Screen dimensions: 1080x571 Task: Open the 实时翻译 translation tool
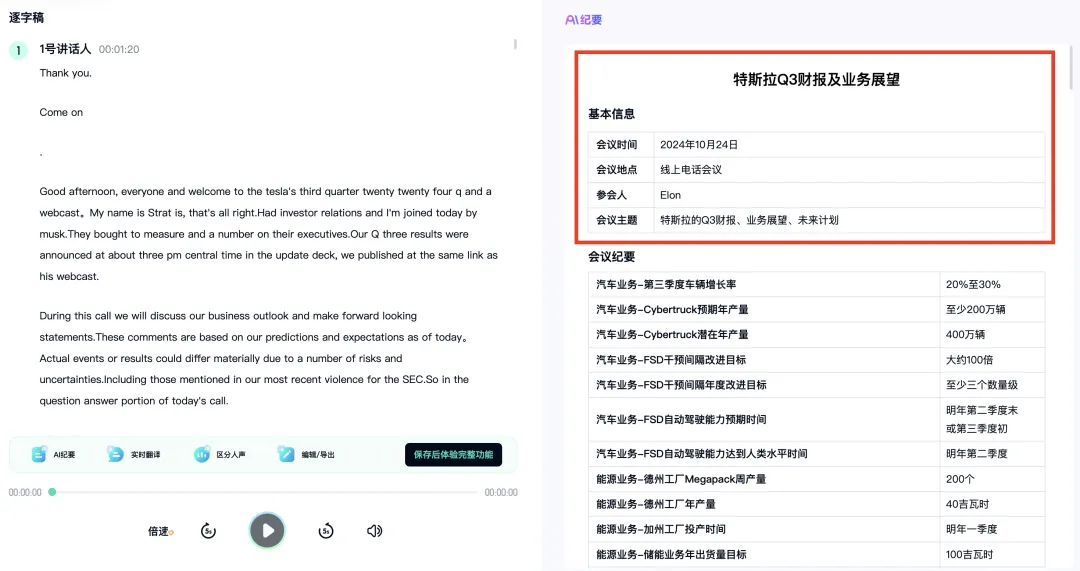[134, 455]
